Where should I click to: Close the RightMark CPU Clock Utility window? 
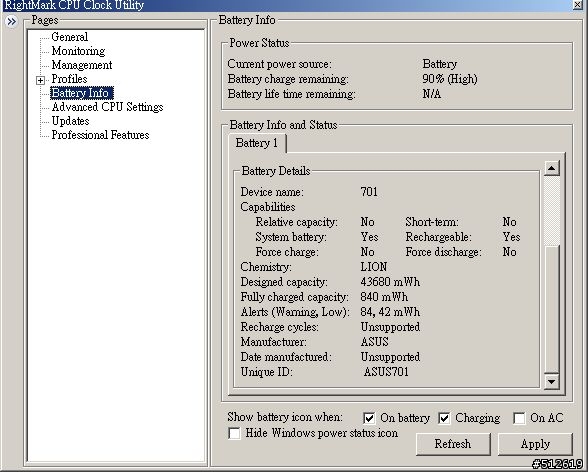pos(578,5)
